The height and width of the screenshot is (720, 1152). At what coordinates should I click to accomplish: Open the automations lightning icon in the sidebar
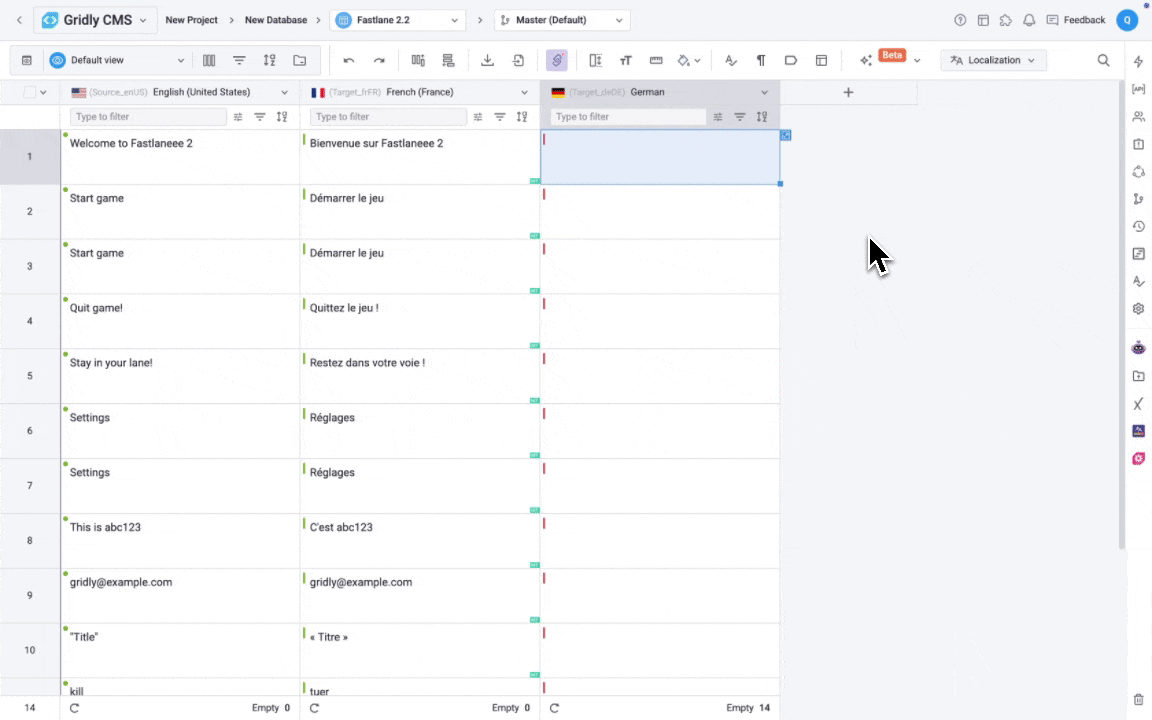(x=1138, y=62)
